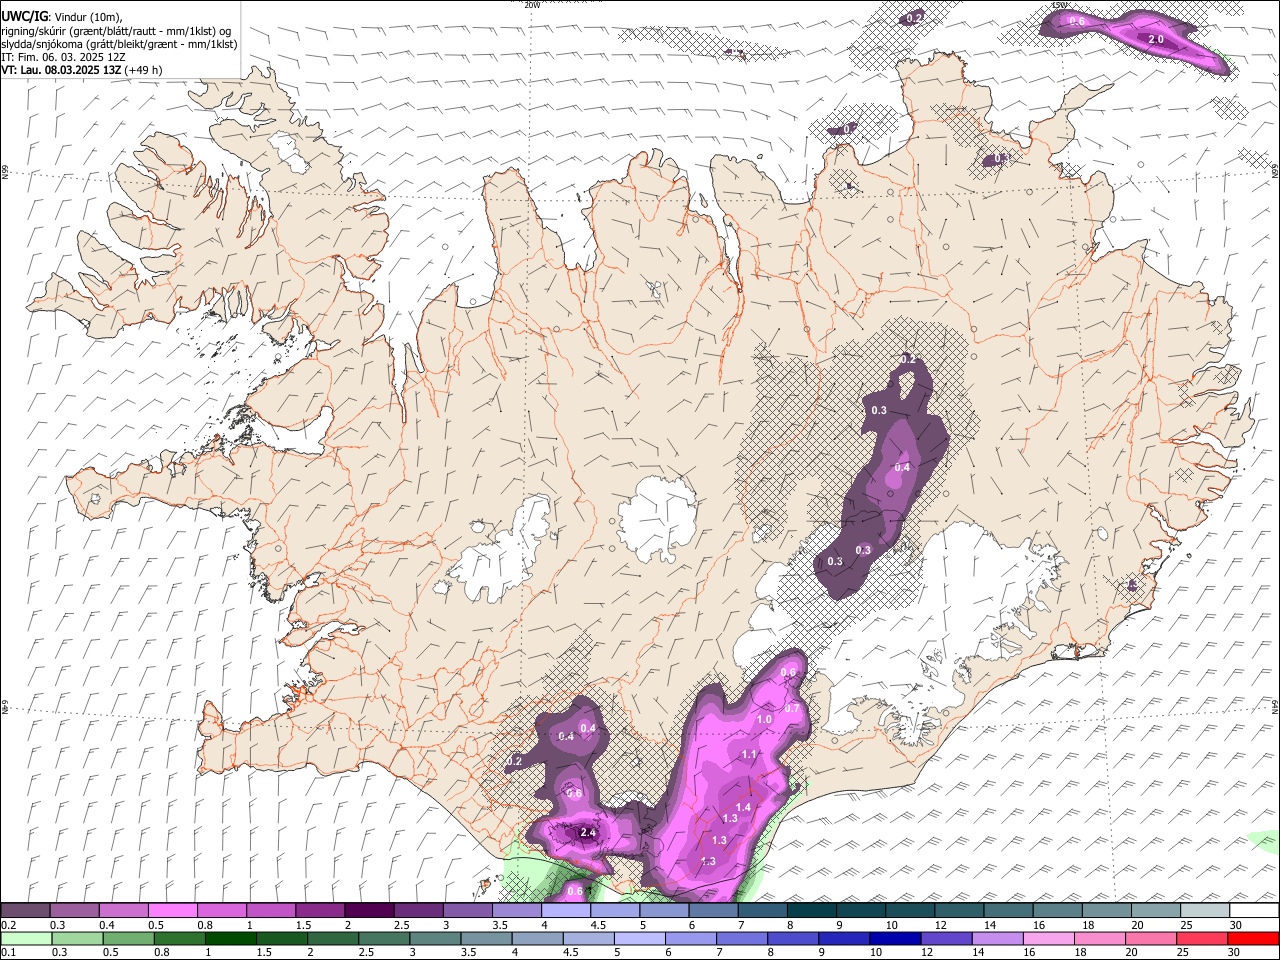Pick the bright red 30 swatch in the rain scale
The height and width of the screenshot is (960, 1280).
[1254, 938]
